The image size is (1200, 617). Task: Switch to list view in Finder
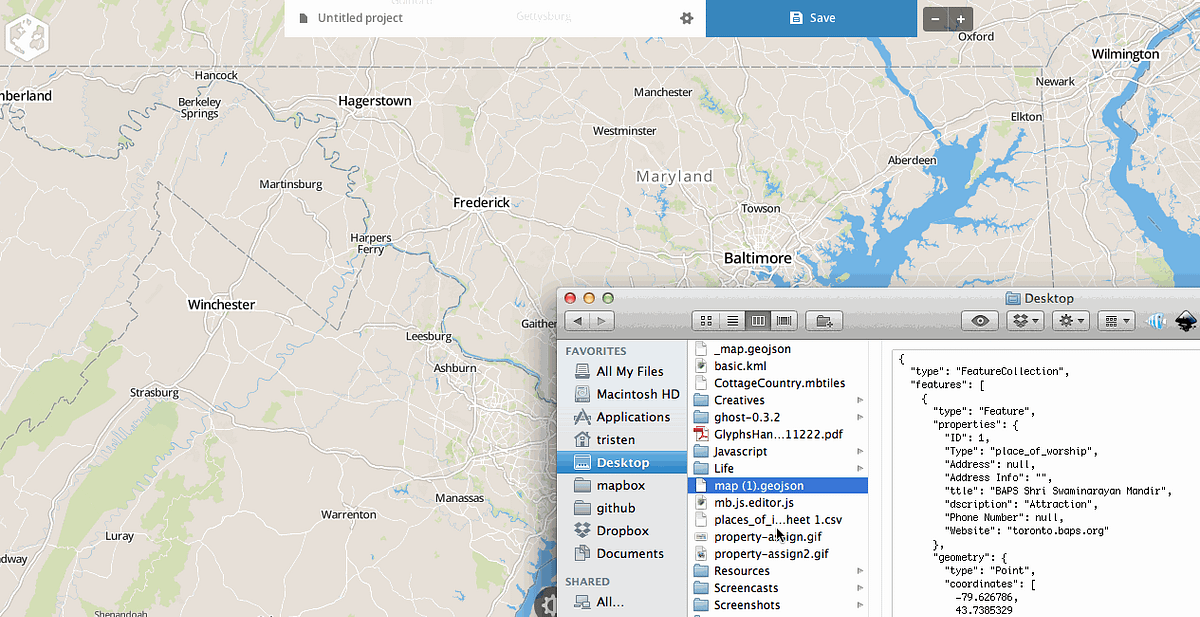tap(732, 320)
